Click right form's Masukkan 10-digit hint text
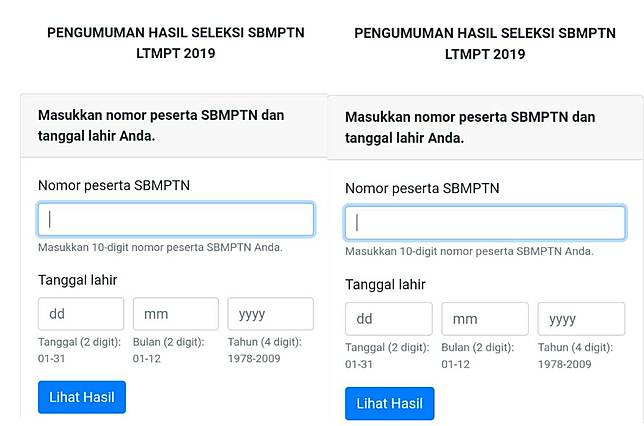The image size is (644, 426). coord(469,251)
